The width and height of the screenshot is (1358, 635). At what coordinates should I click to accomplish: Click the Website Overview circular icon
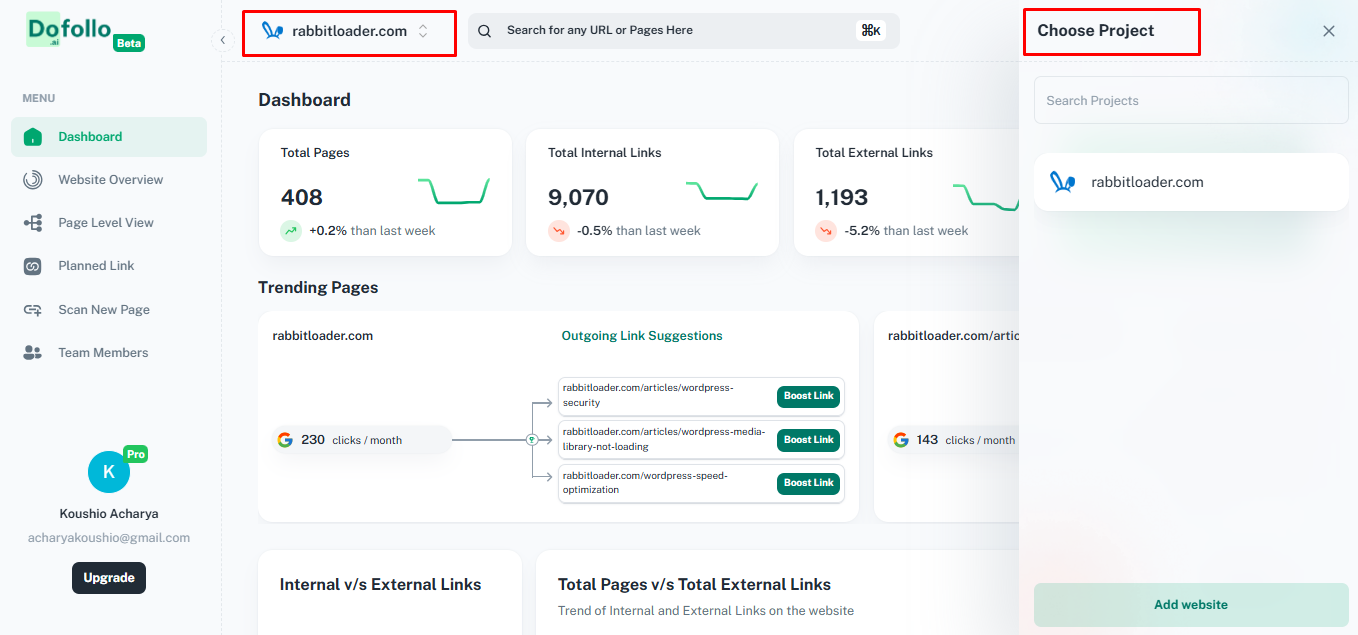[33, 180]
